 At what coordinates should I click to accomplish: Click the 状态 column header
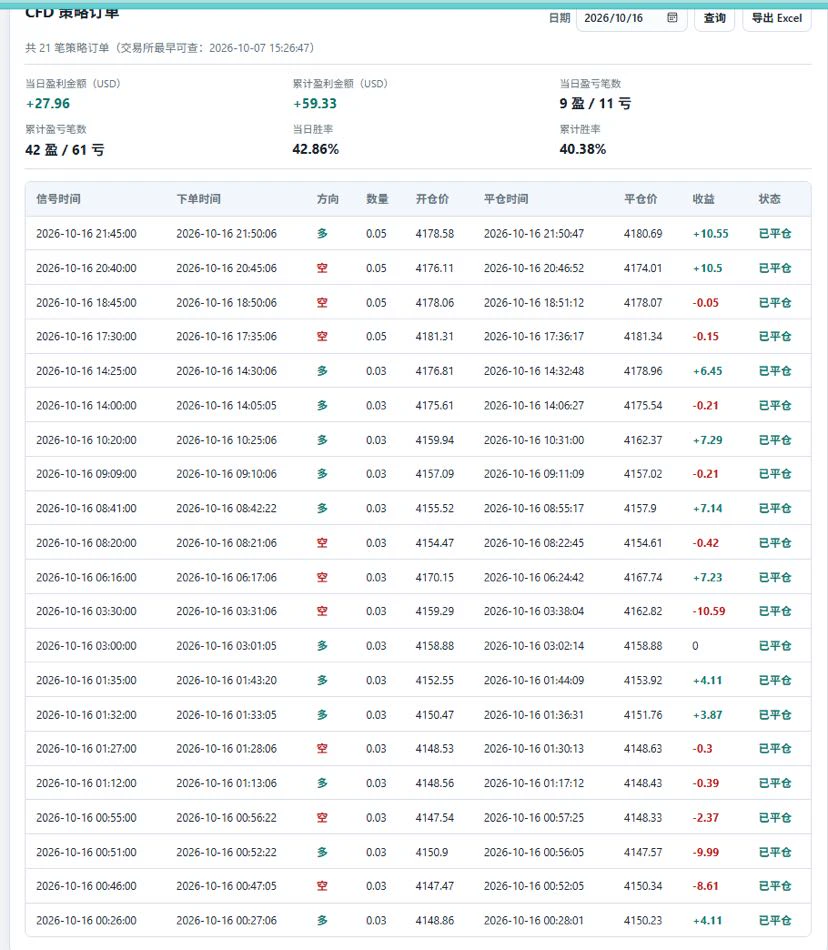(x=769, y=199)
